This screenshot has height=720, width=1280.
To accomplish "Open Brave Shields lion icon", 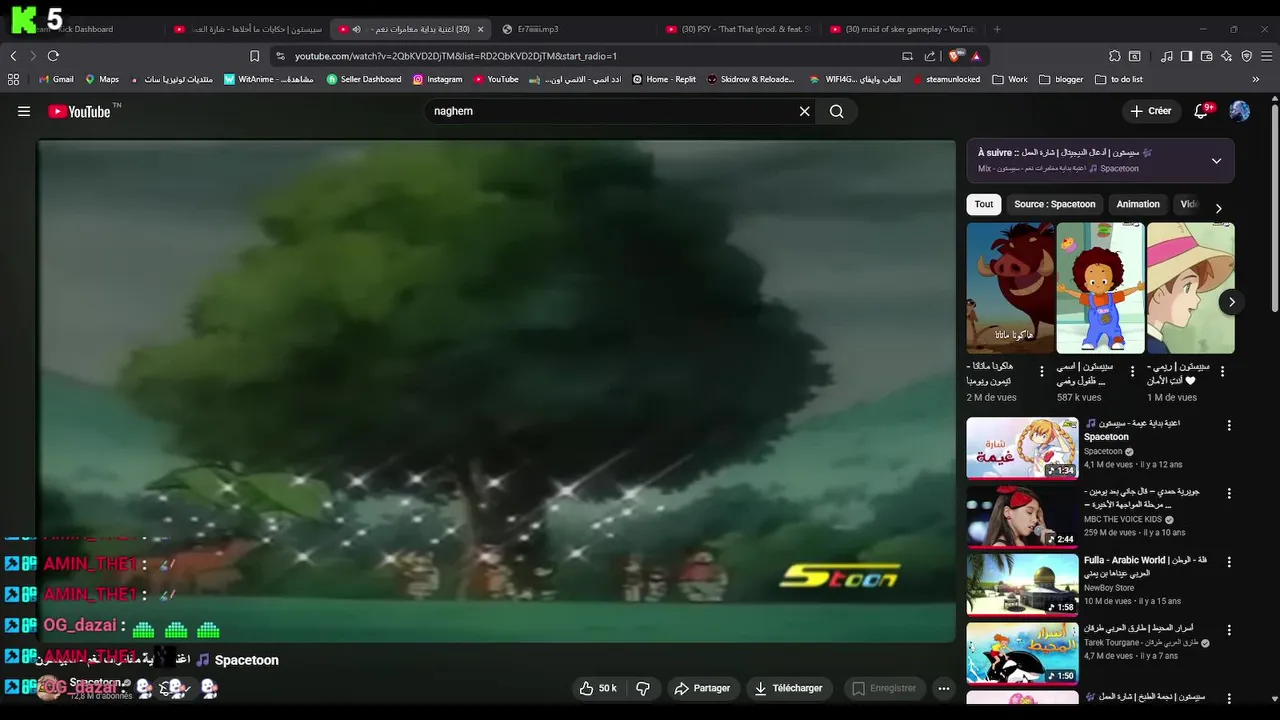I will click(956, 56).
